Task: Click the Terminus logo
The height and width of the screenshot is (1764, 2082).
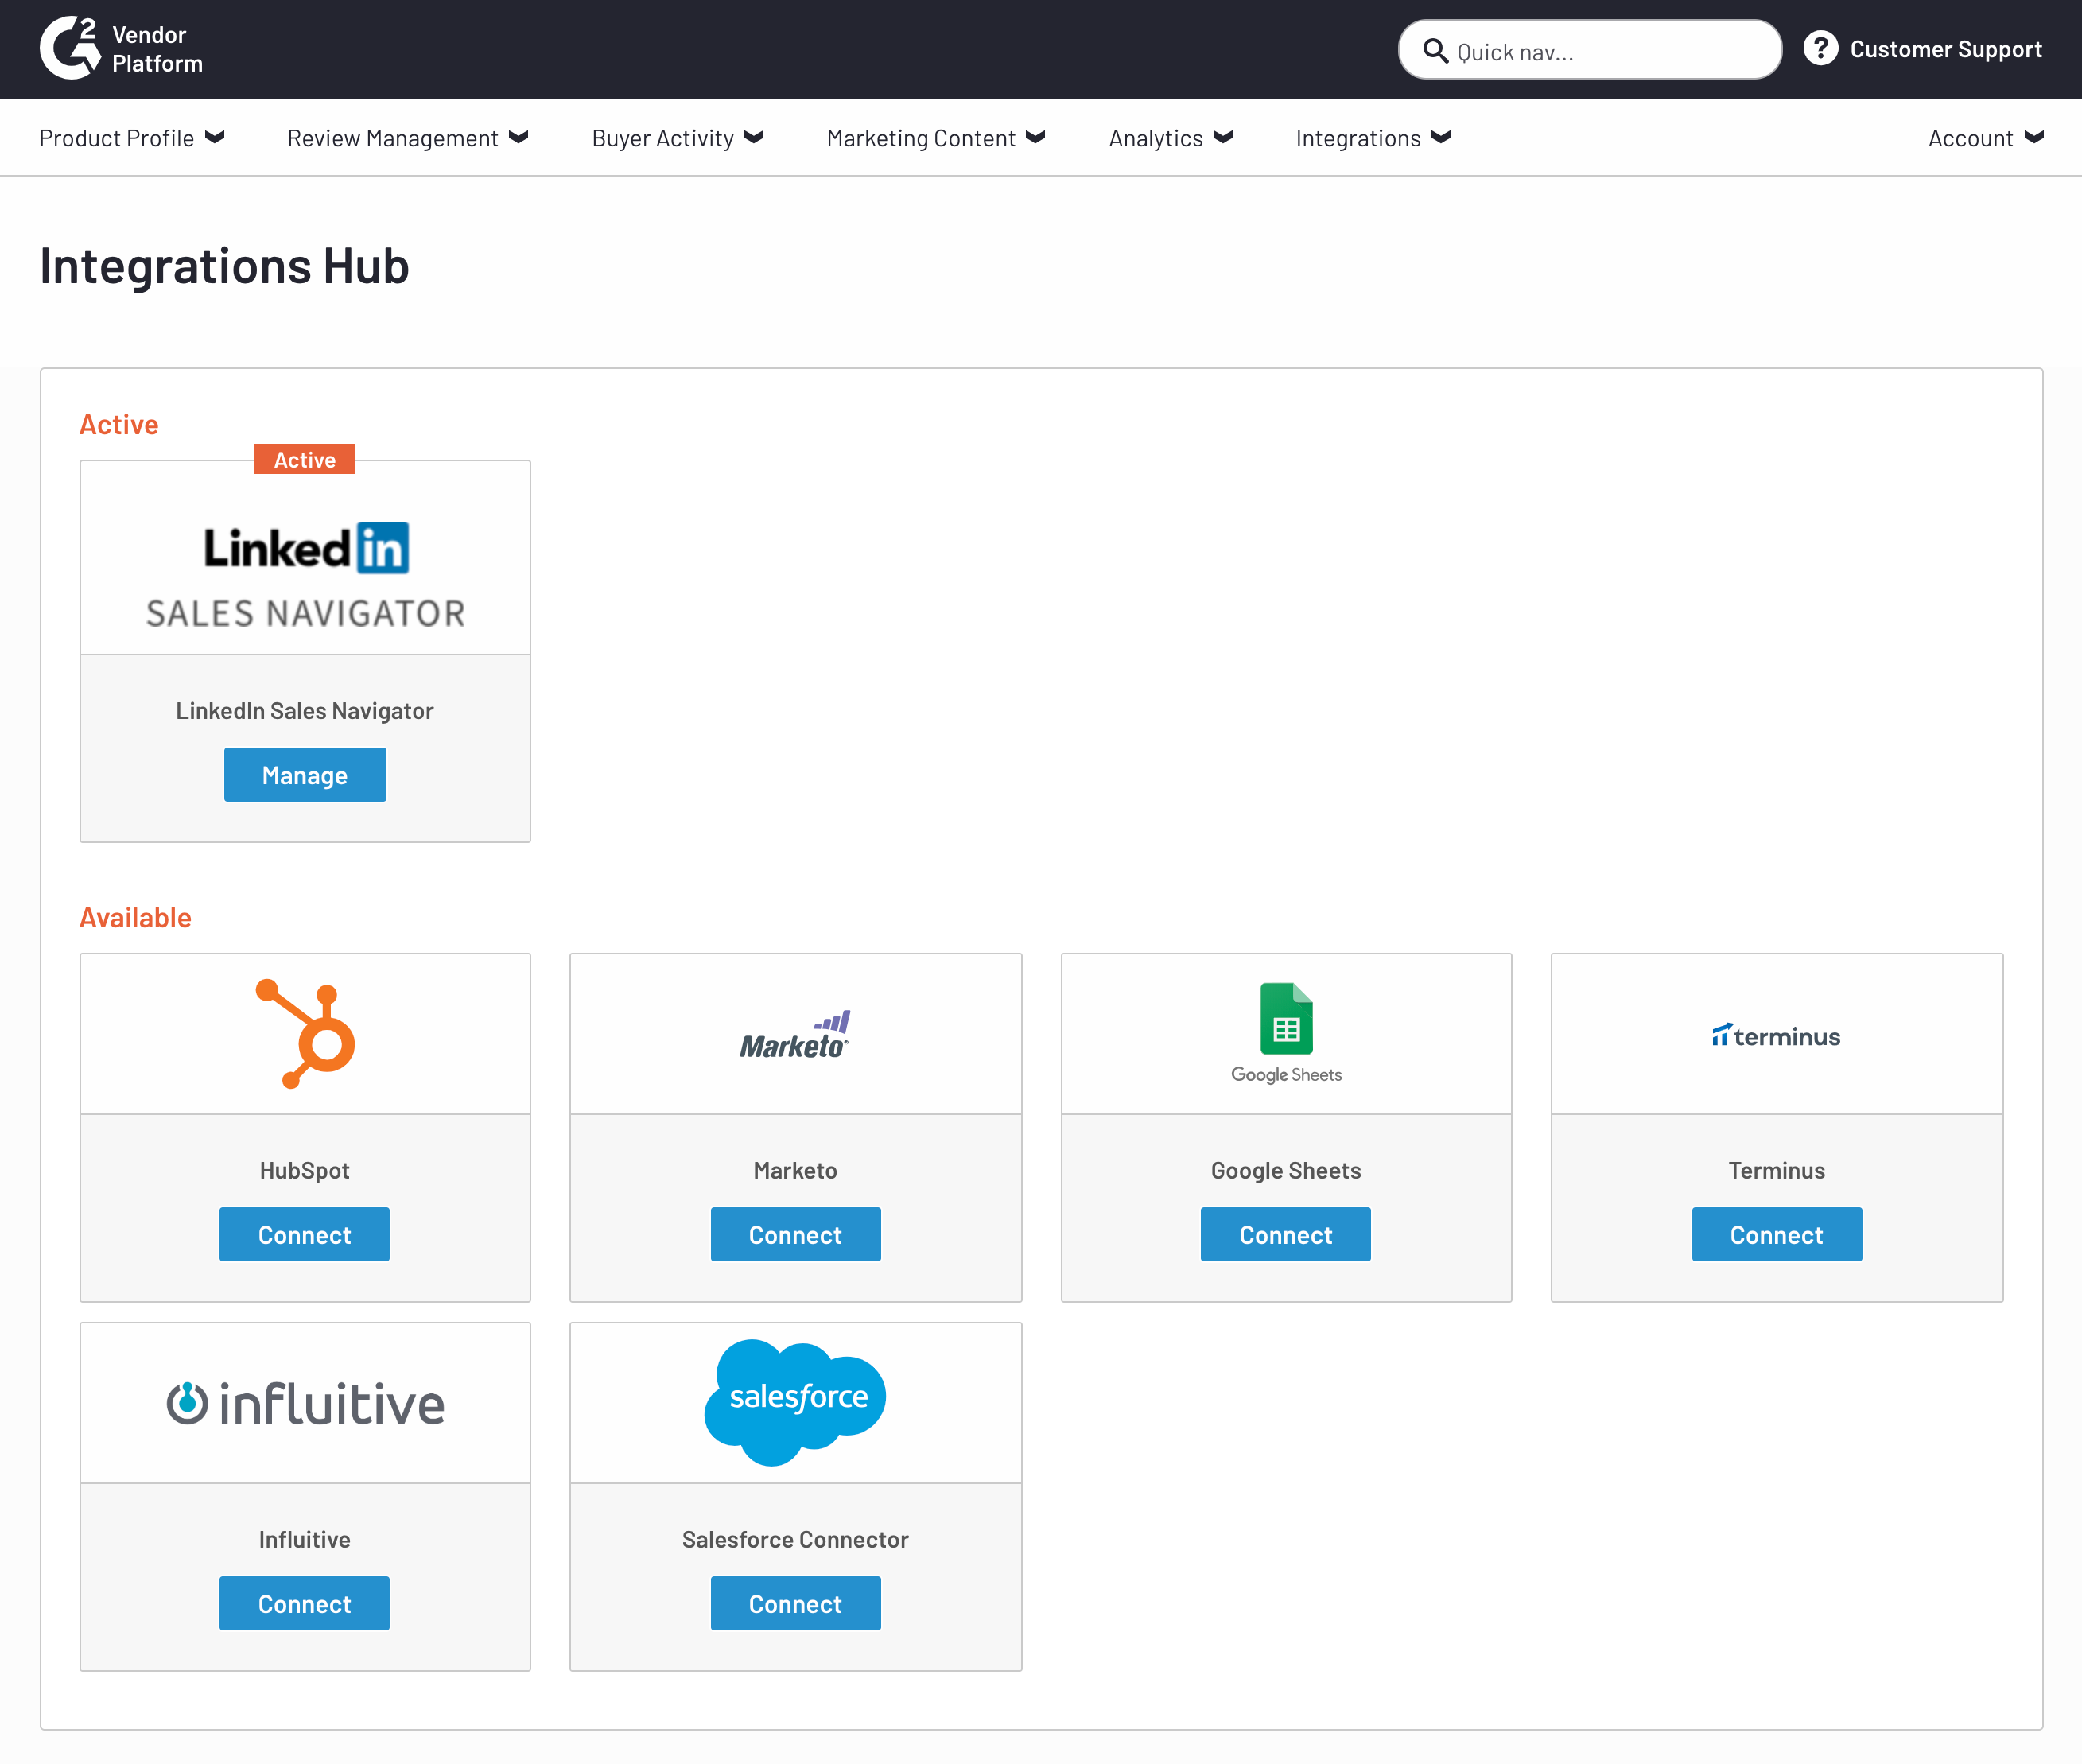Action: [1776, 1035]
